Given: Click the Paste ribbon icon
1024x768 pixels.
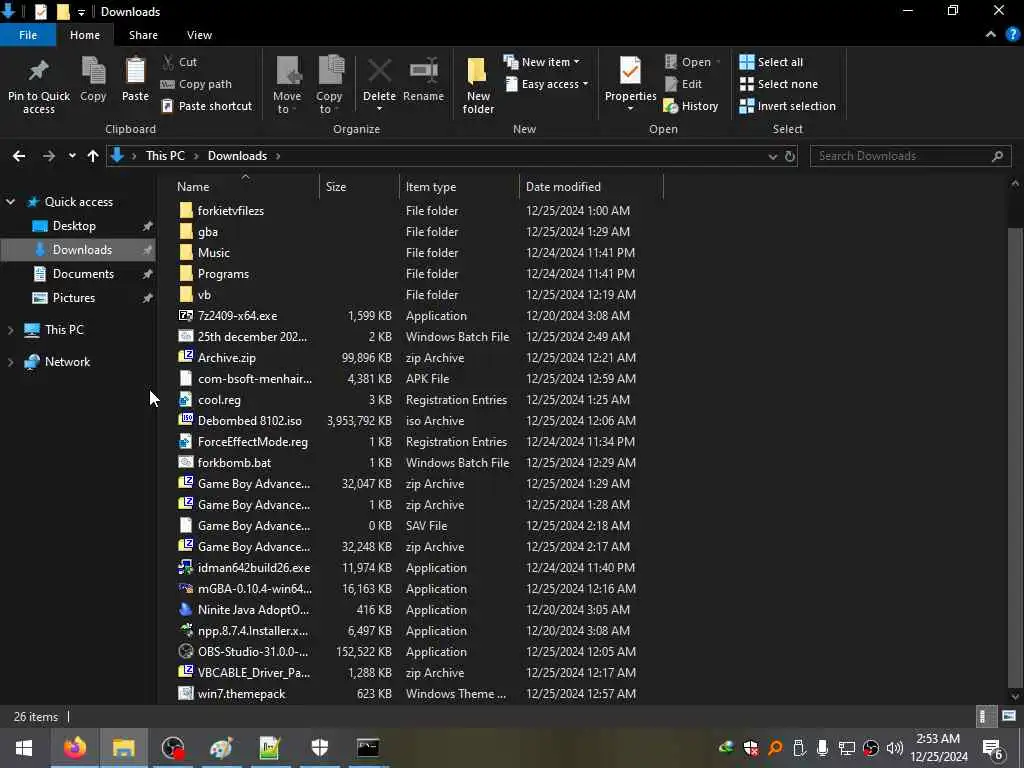Looking at the screenshot, I should click(135, 78).
